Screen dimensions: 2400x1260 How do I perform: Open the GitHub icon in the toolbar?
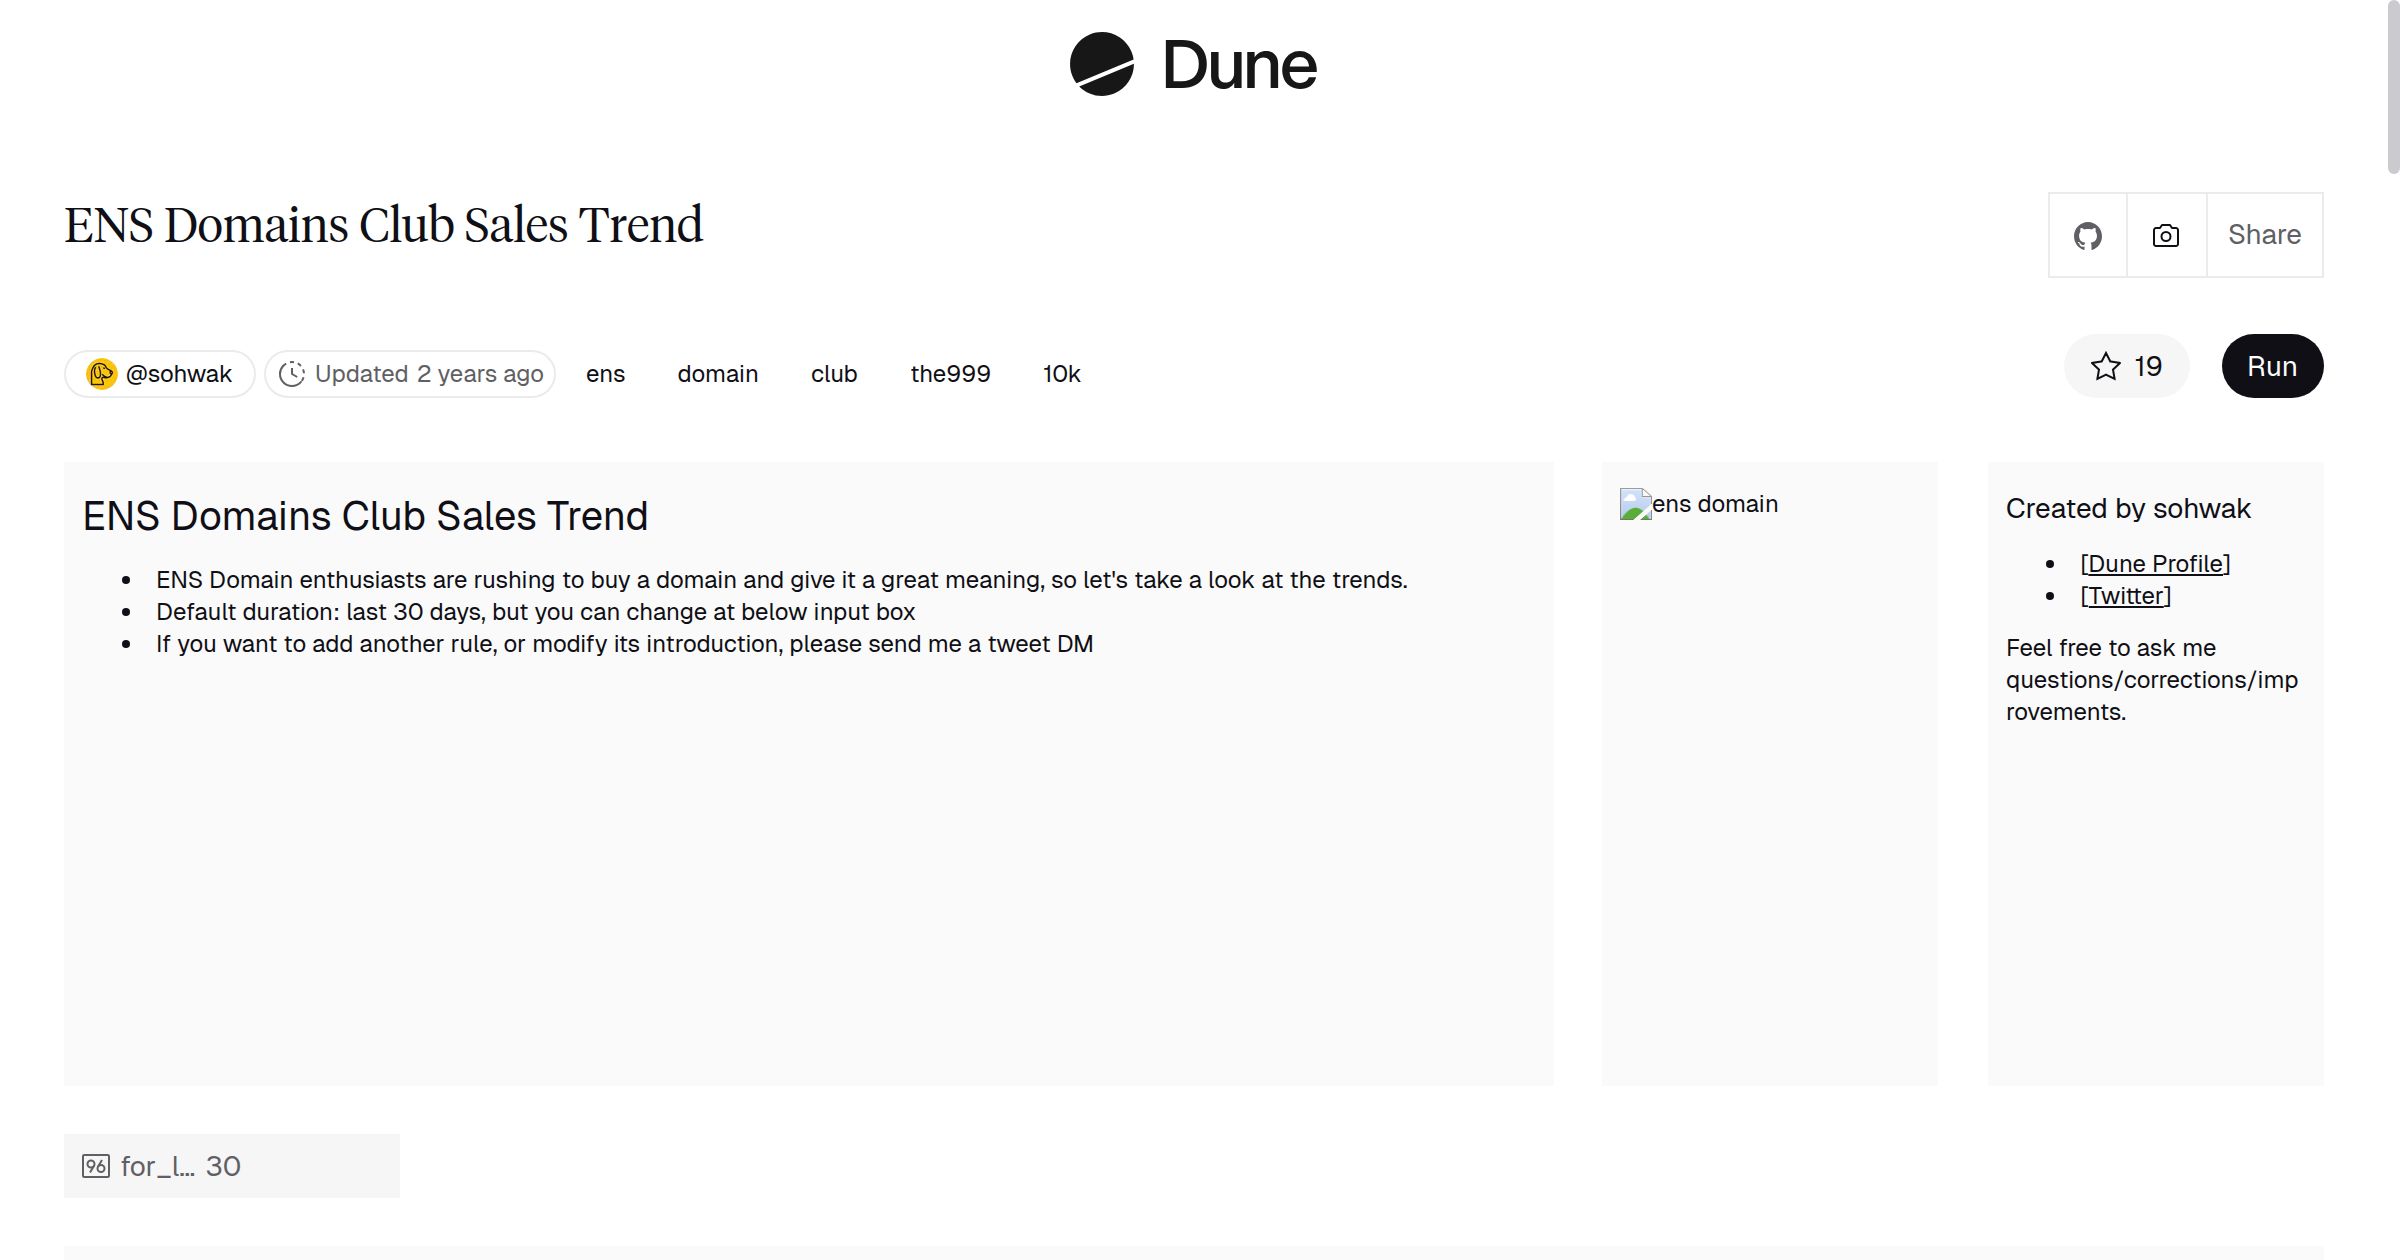2088,235
